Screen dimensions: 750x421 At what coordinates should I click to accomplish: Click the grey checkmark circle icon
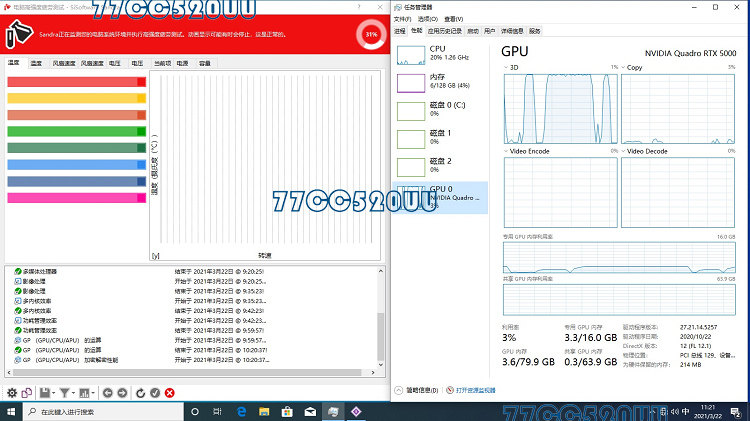tap(155, 393)
